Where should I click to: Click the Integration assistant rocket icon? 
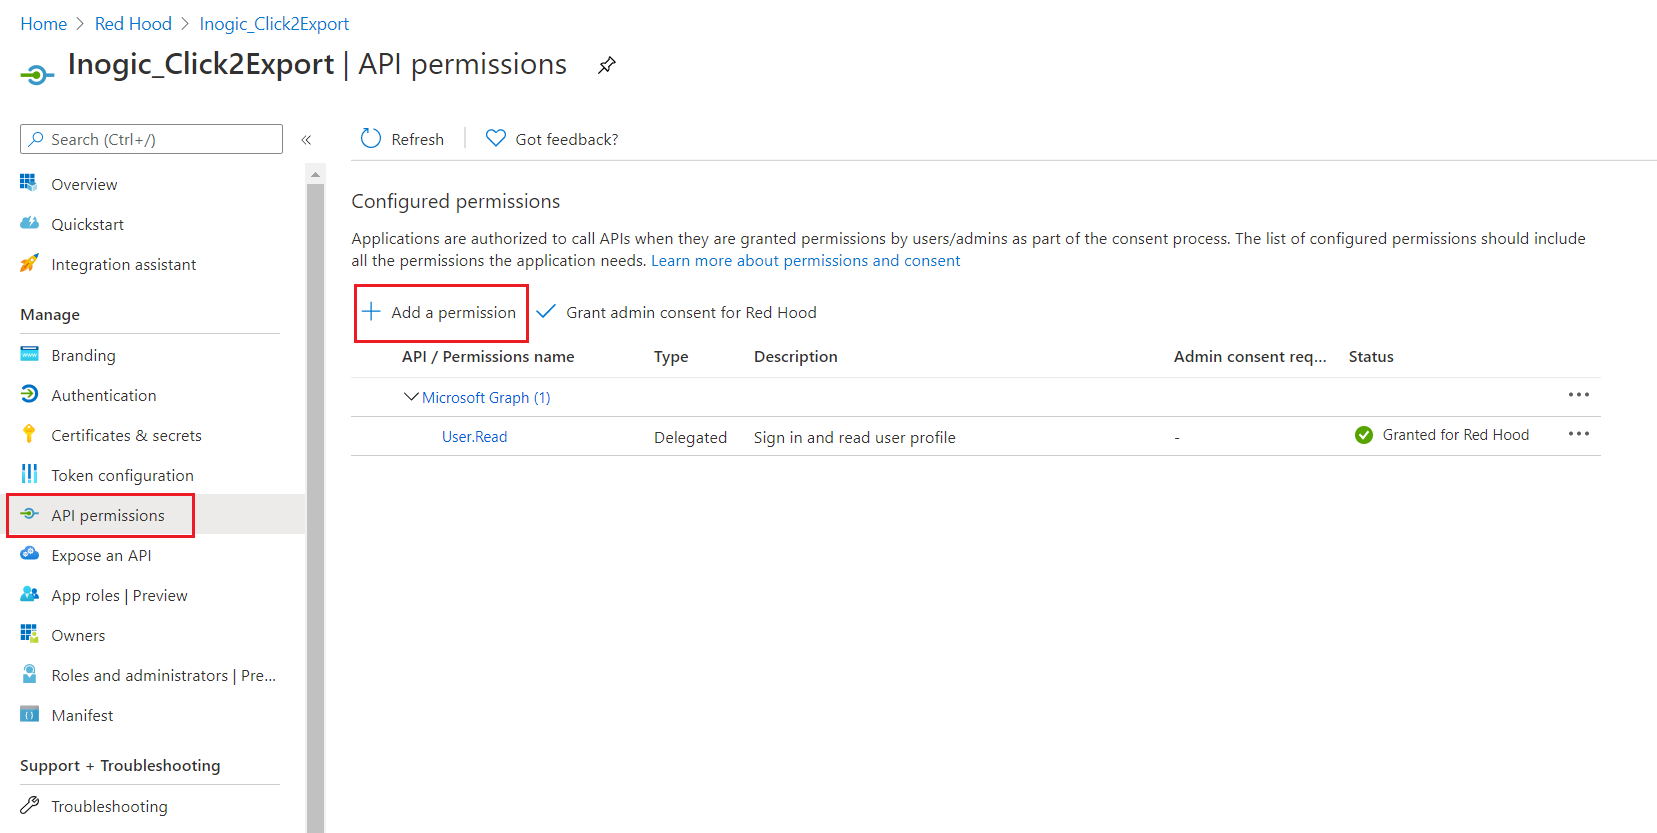click(x=29, y=263)
